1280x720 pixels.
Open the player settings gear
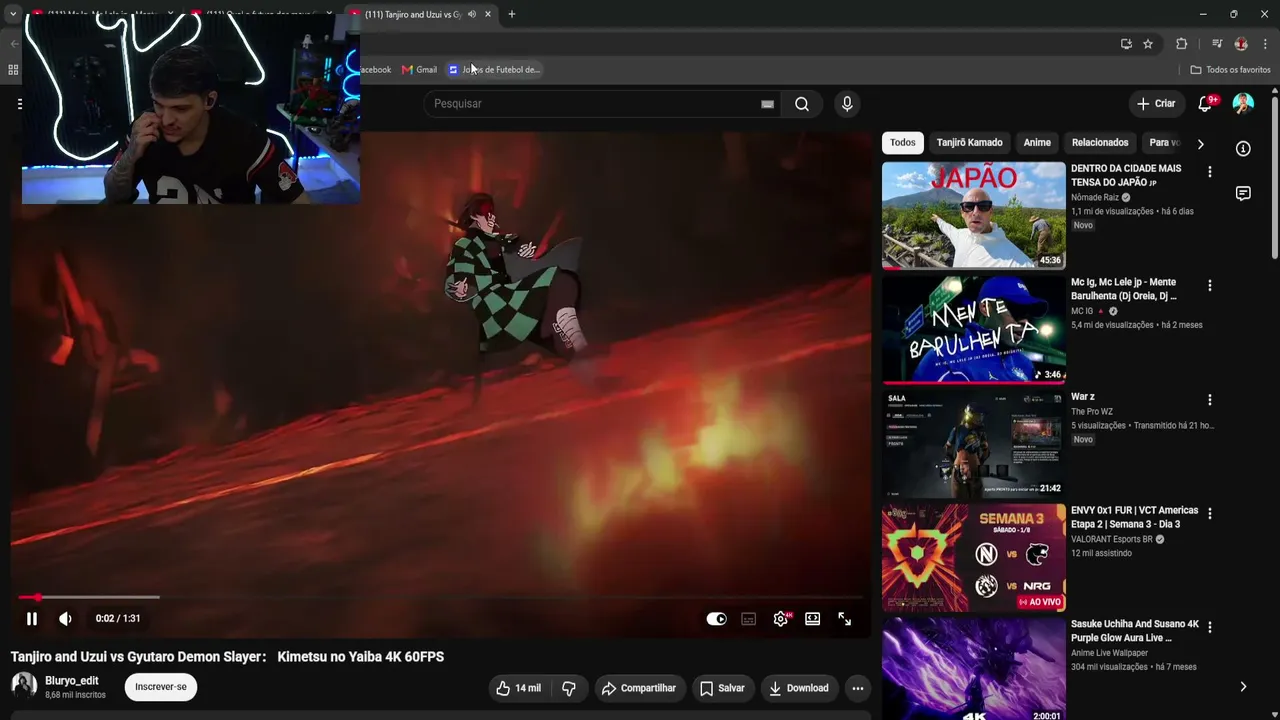point(781,619)
